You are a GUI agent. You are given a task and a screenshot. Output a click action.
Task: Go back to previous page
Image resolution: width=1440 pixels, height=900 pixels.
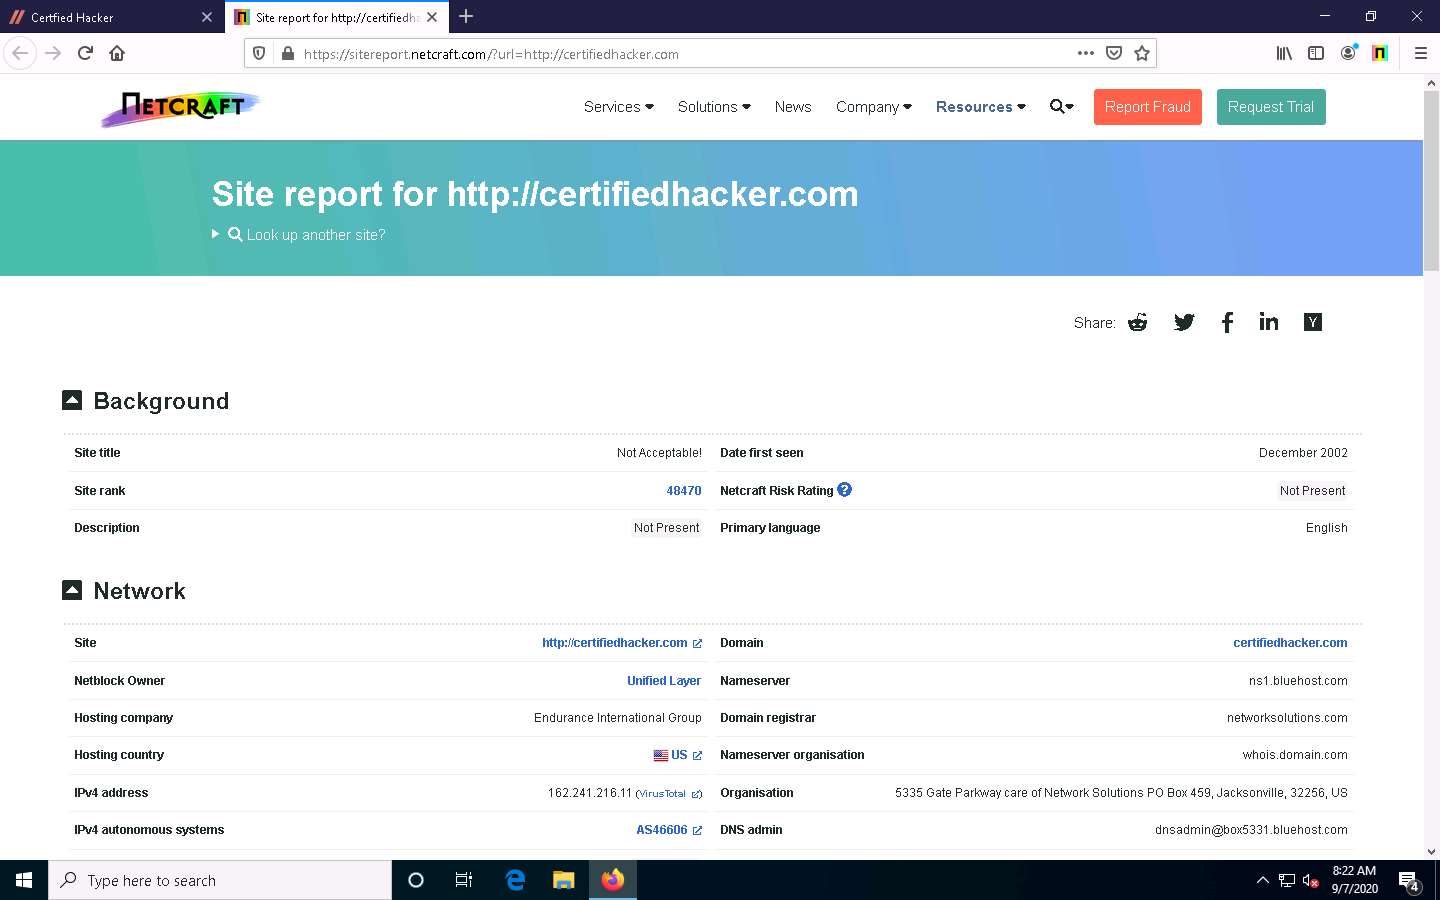click(x=20, y=53)
